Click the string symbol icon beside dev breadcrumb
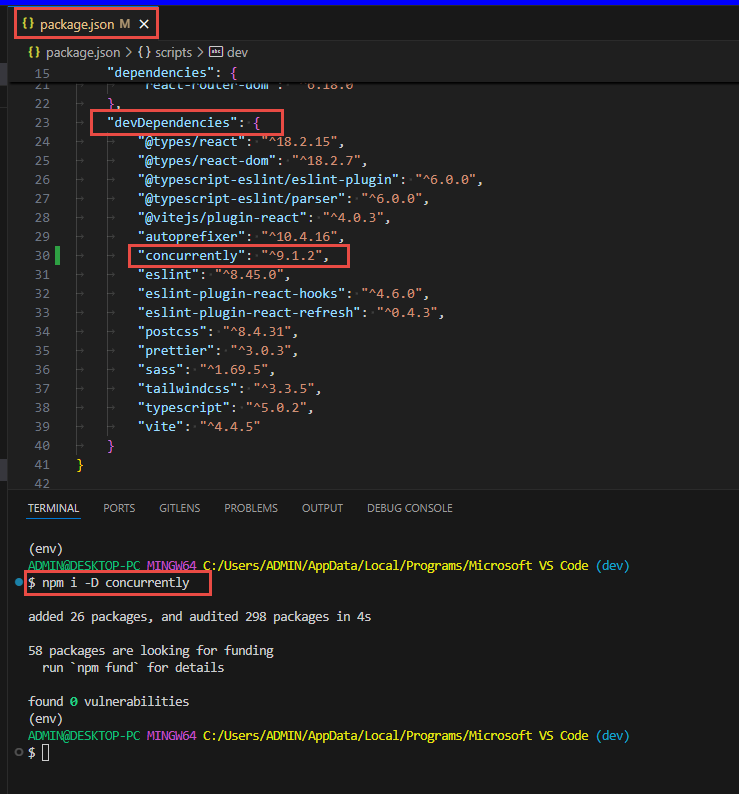The height and width of the screenshot is (794, 739). [x=215, y=52]
